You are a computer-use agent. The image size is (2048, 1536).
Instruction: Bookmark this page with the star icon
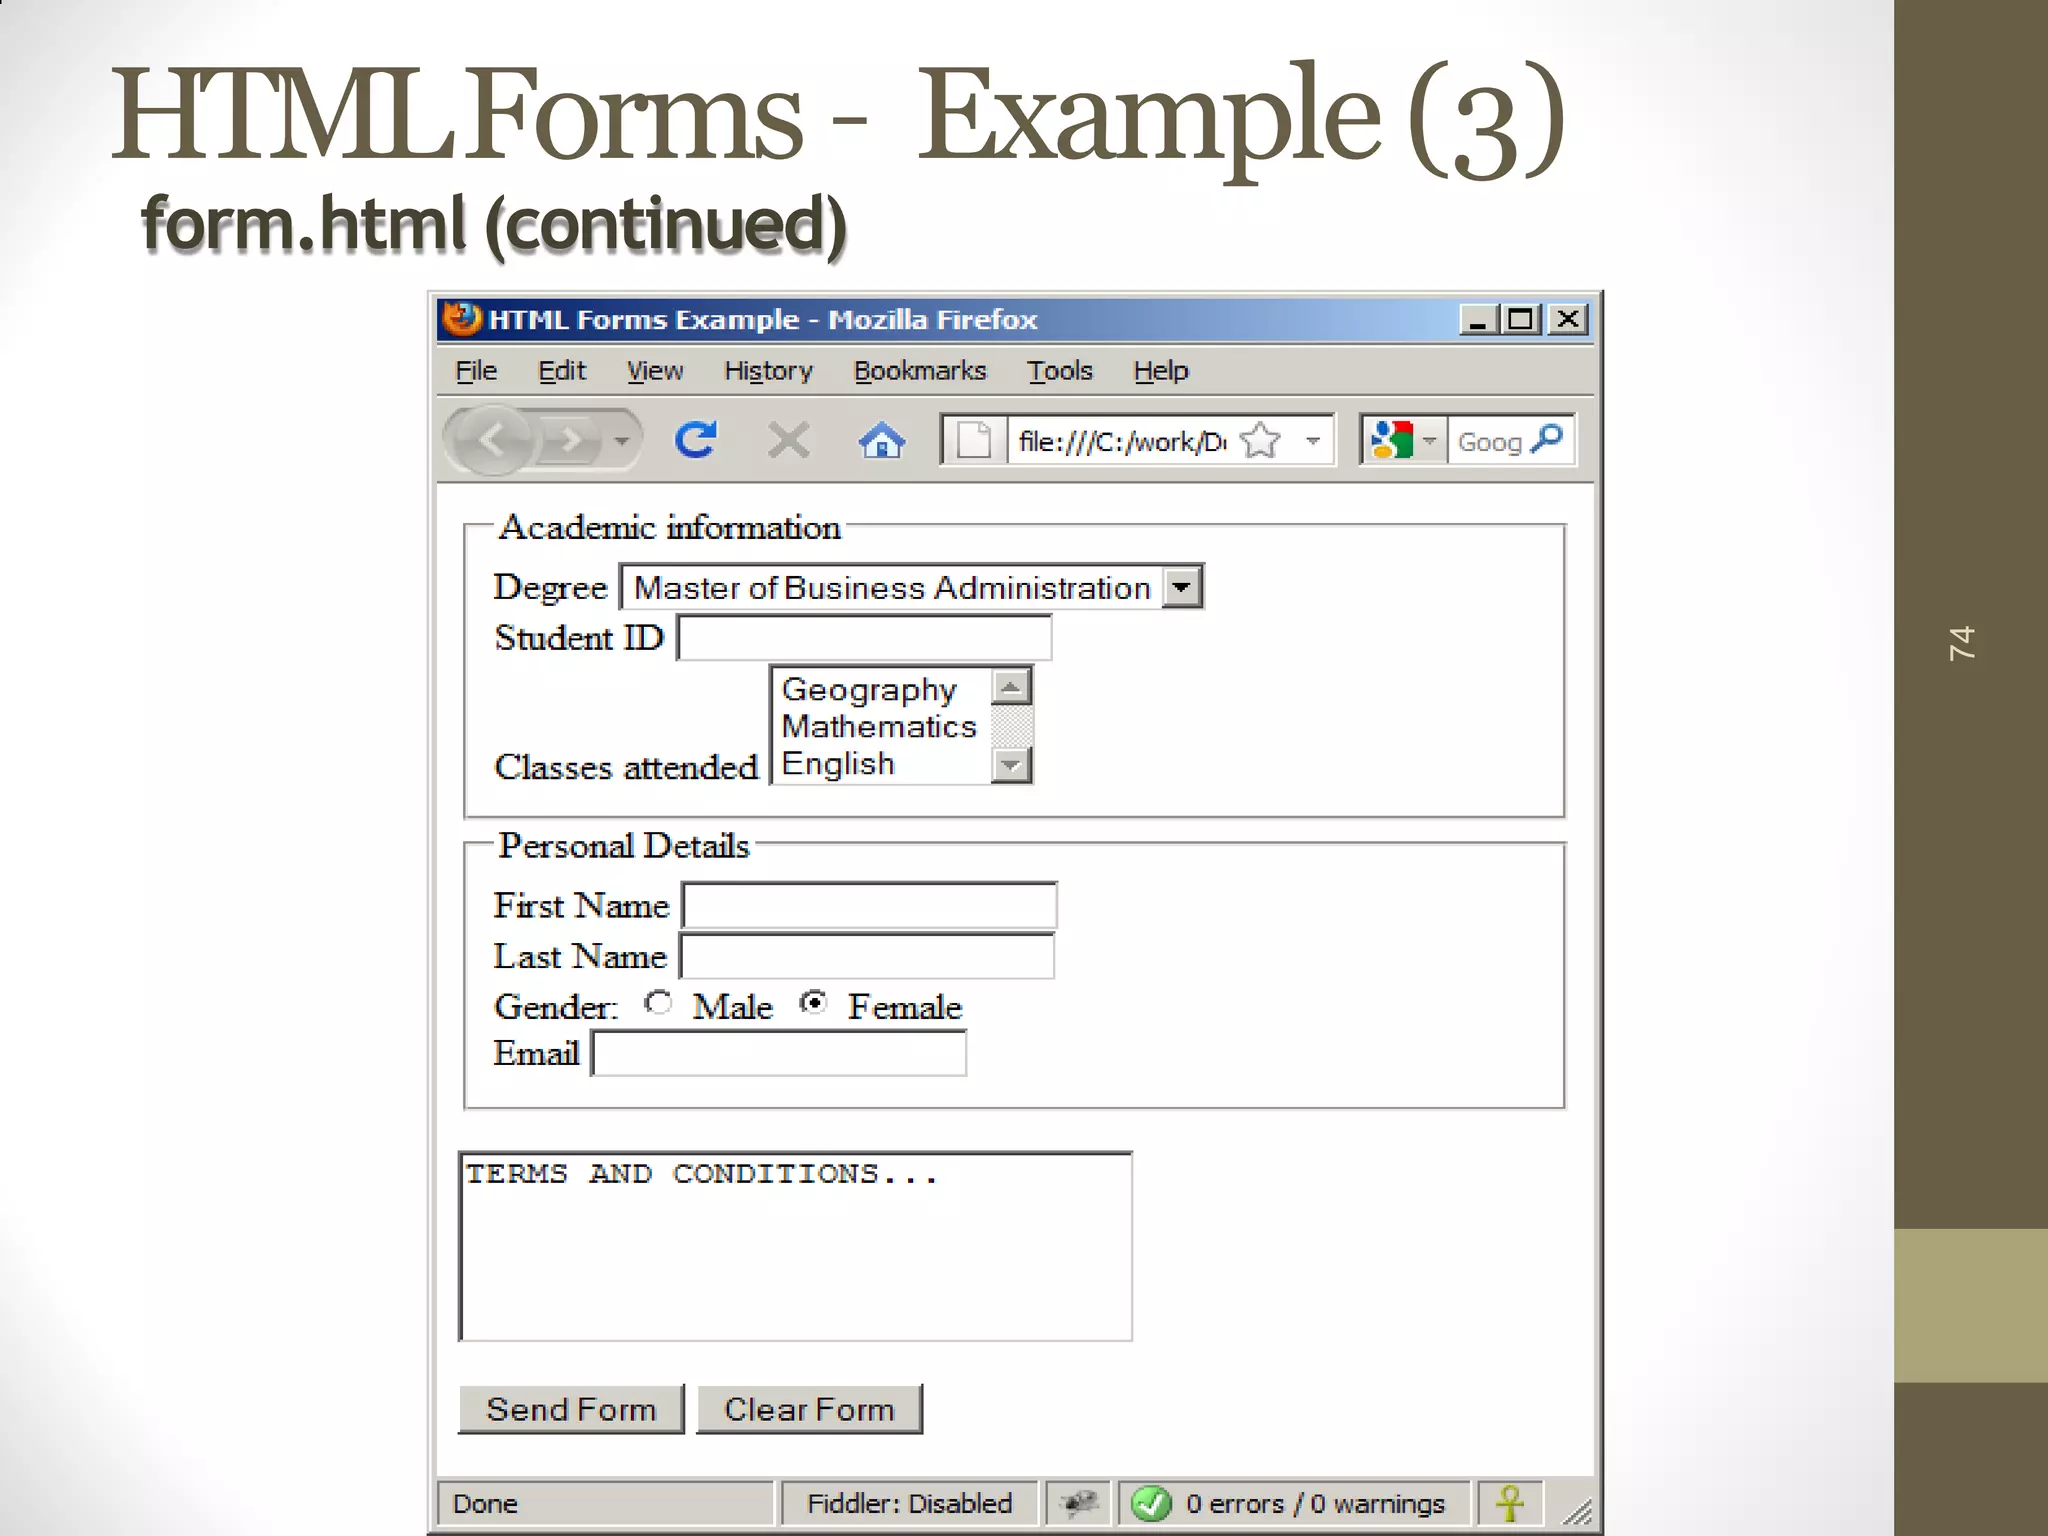(1260, 440)
